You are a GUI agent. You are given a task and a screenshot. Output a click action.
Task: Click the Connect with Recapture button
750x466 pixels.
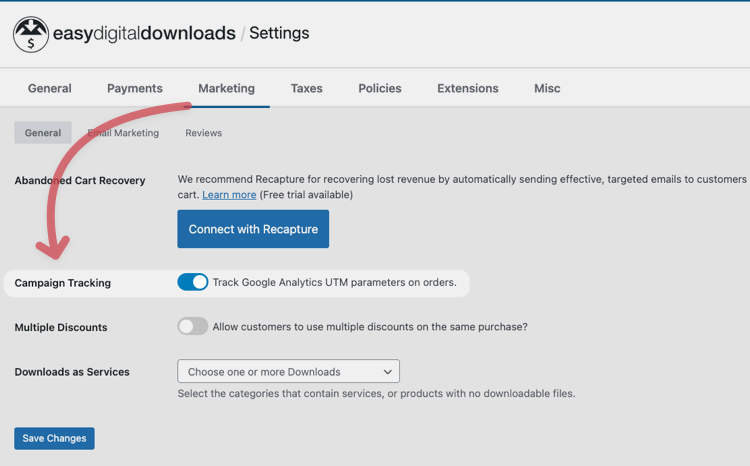pos(253,229)
